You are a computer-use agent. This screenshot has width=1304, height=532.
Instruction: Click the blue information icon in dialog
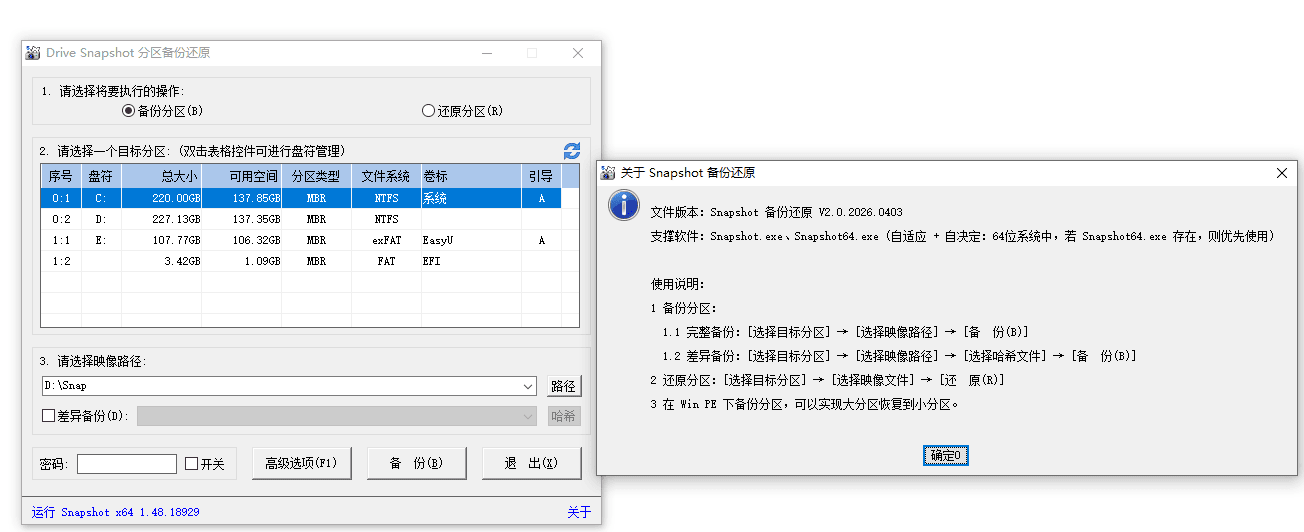[624, 205]
